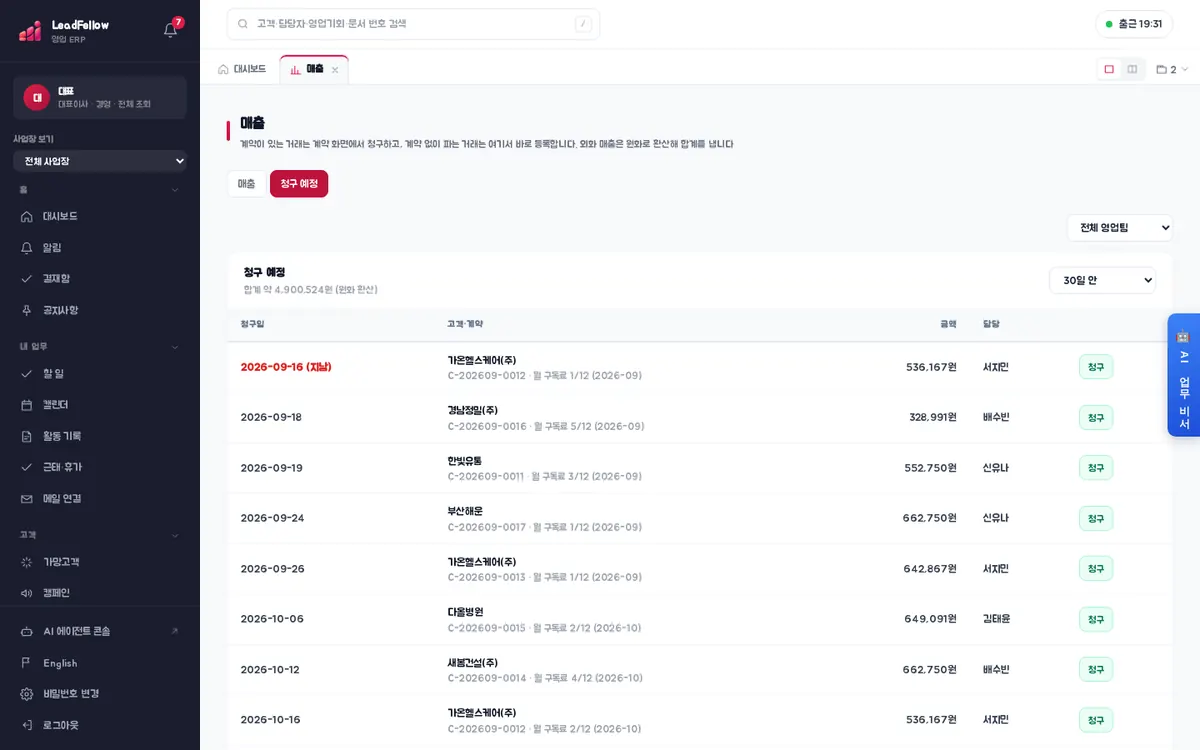Open the 30일 안 period dropdown
This screenshot has height=750, width=1200.
pos(1102,280)
